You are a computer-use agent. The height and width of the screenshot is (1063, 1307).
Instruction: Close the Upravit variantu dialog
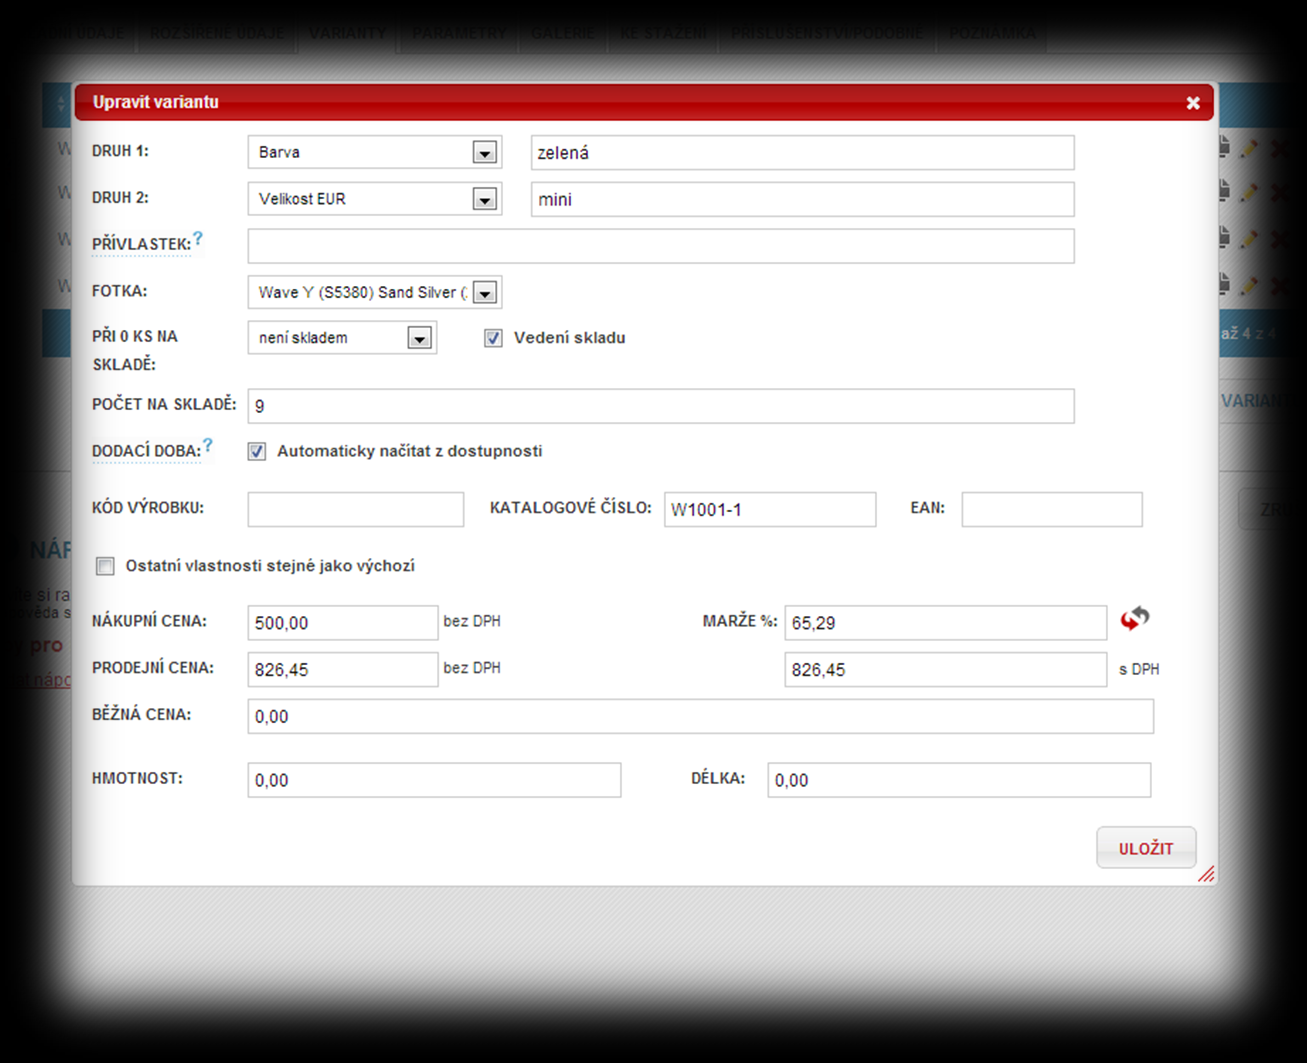(1193, 103)
